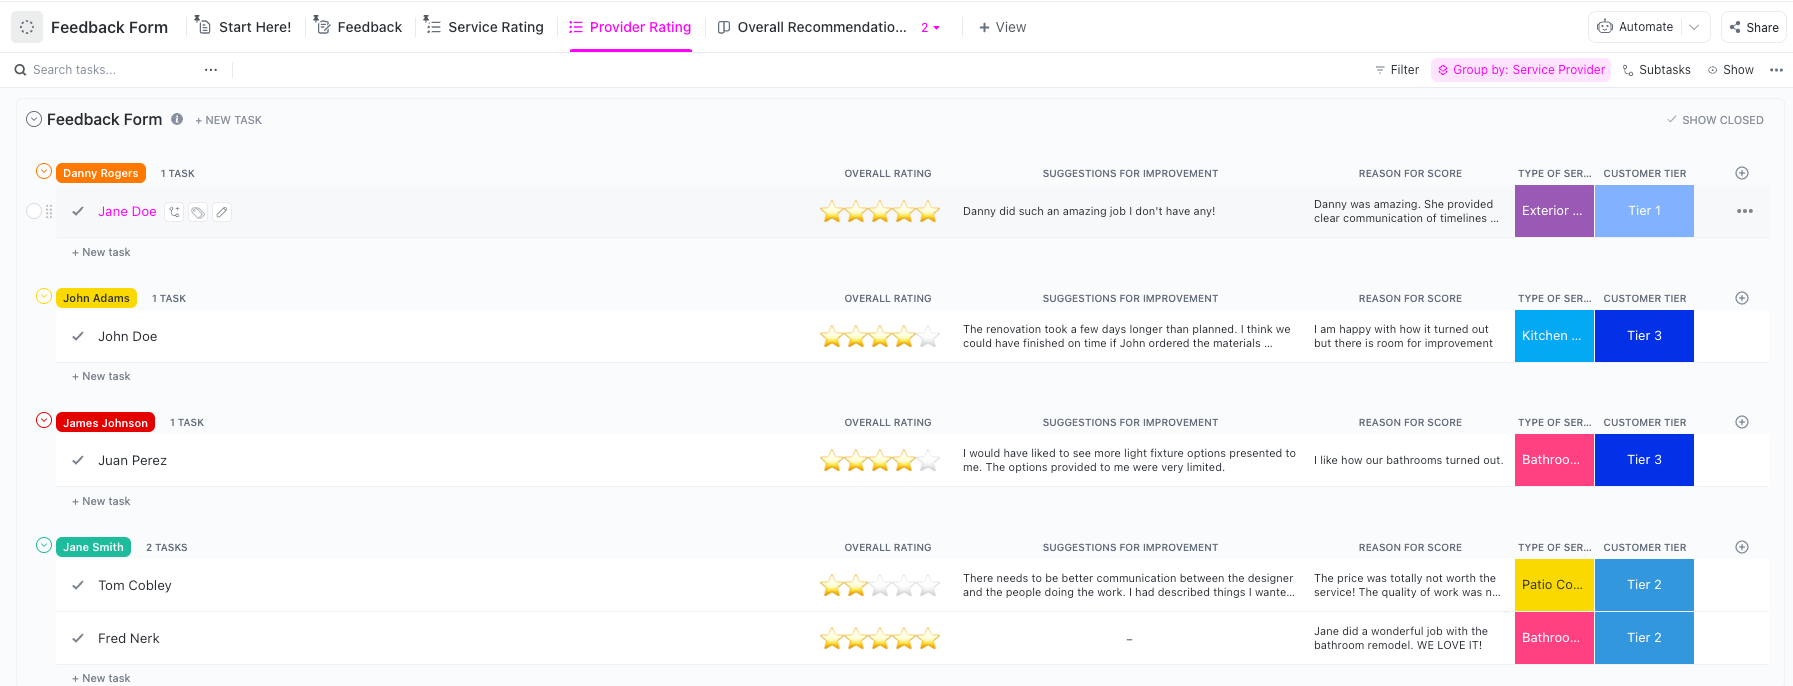Open the search options ellipsis menu
Viewport: 1793px width, 686px height.
click(x=211, y=70)
